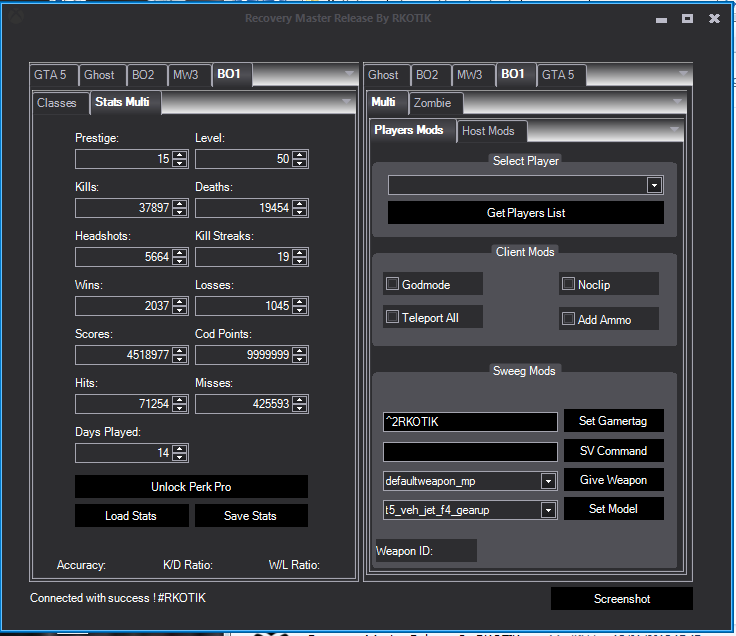Click the Xbox logo icon in title bar
This screenshot has height=636, width=736.
pos(17,17)
